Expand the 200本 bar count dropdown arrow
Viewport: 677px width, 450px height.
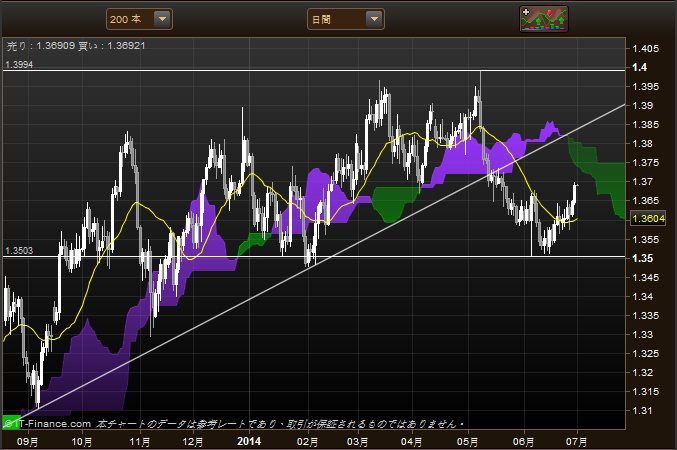(162, 19)
